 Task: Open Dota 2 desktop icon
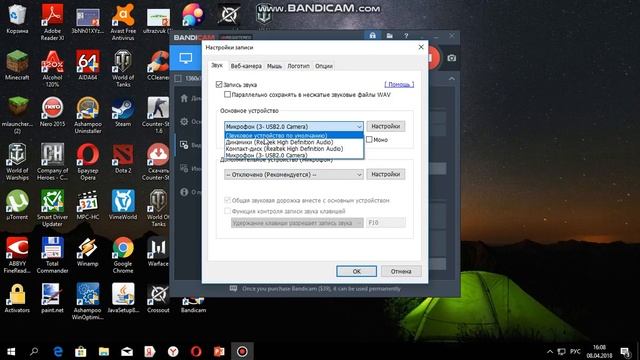pos(123,158)
